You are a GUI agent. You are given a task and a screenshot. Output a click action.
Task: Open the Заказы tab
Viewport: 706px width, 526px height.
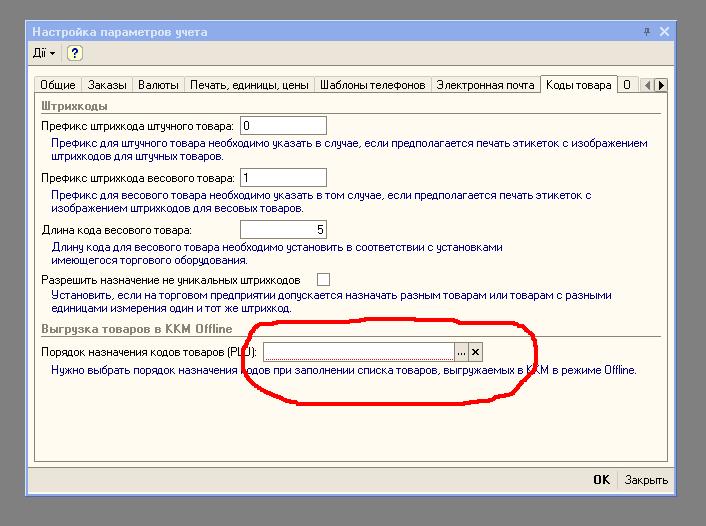(107, 86)
